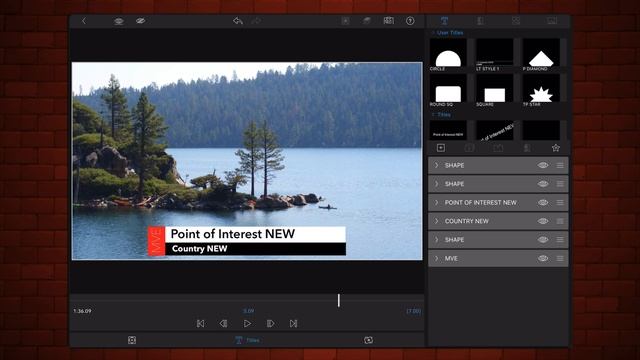Click the reset loop icon in bottom bar
The image size is (640, 360).
368,340
